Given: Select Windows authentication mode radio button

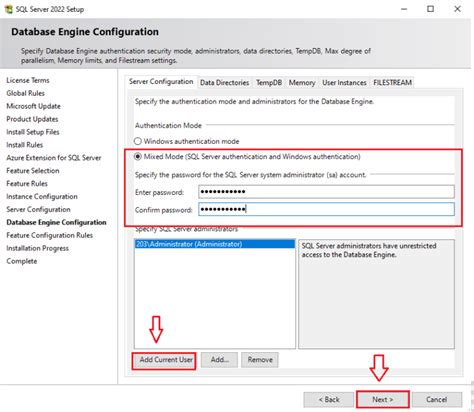Looking at the screenshot, I should (138, 141).
